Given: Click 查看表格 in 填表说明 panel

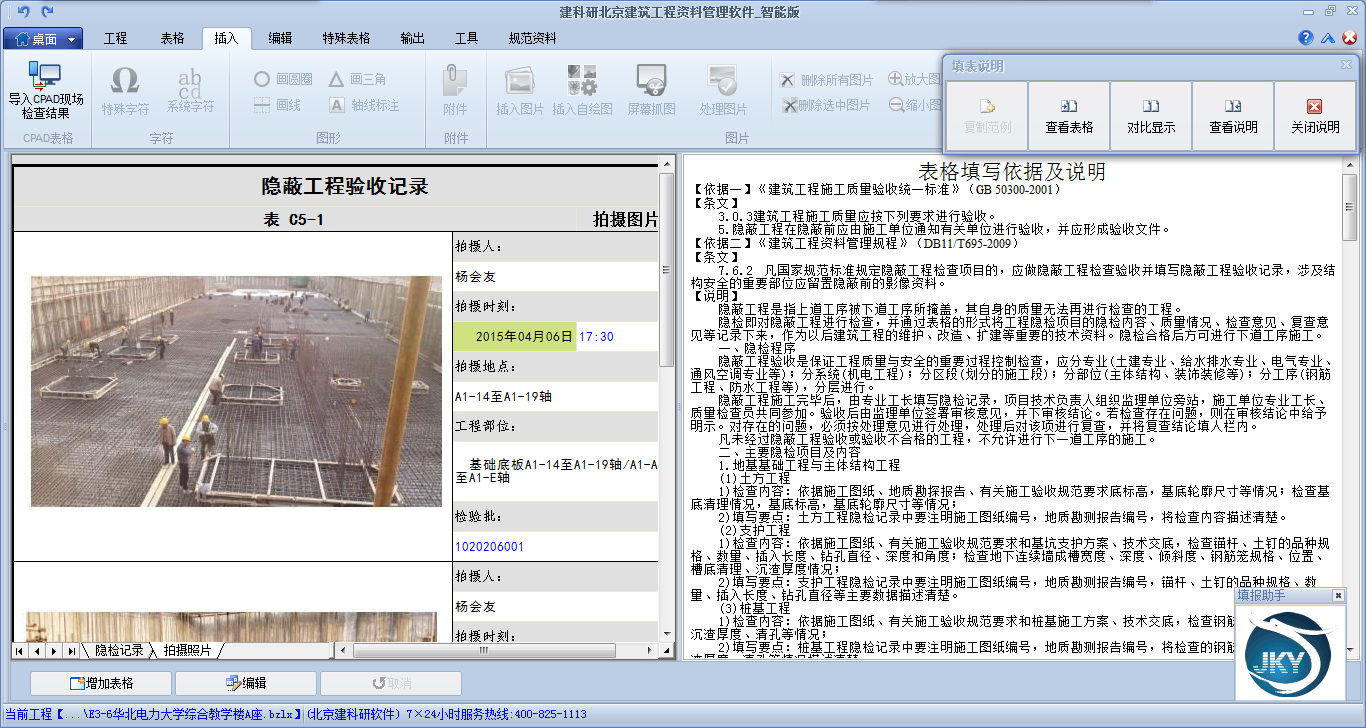Looking at the screenshot, I should [1069, 116].
